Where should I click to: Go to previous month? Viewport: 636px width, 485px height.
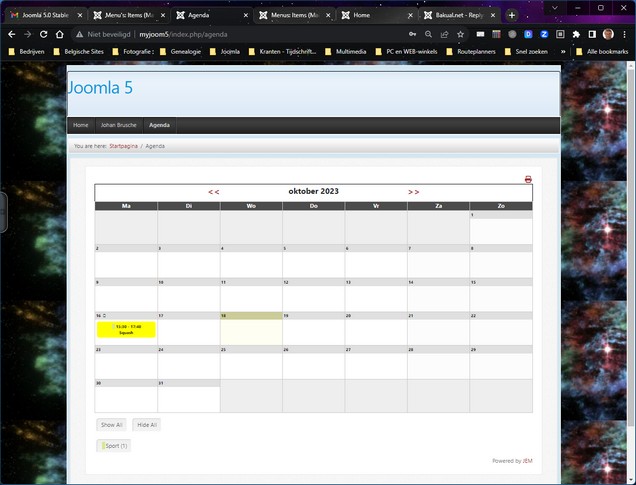pos(214,192)
